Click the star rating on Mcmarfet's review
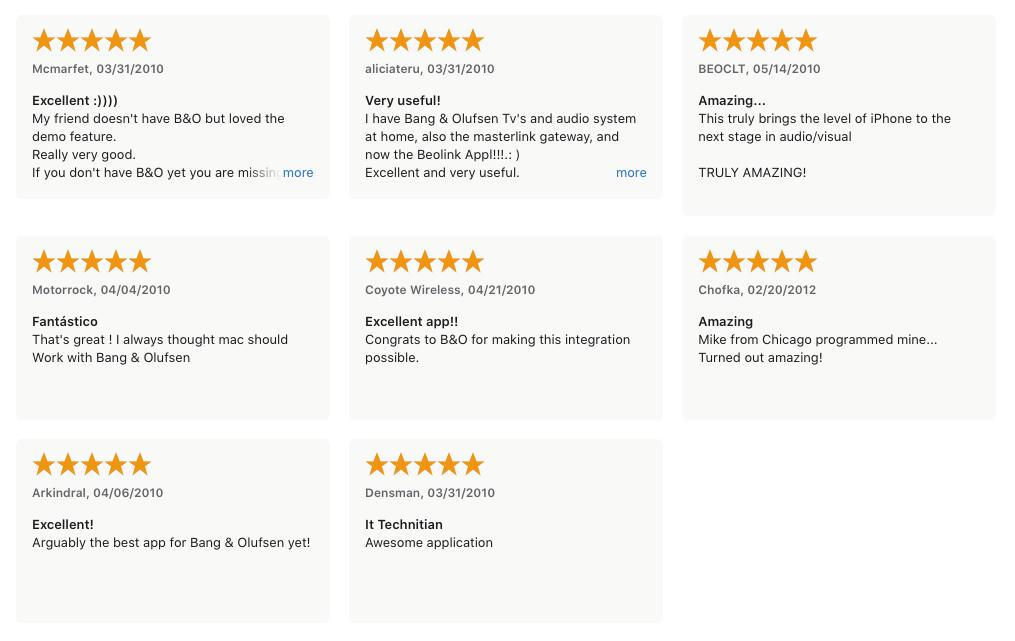 coord(92,41)
